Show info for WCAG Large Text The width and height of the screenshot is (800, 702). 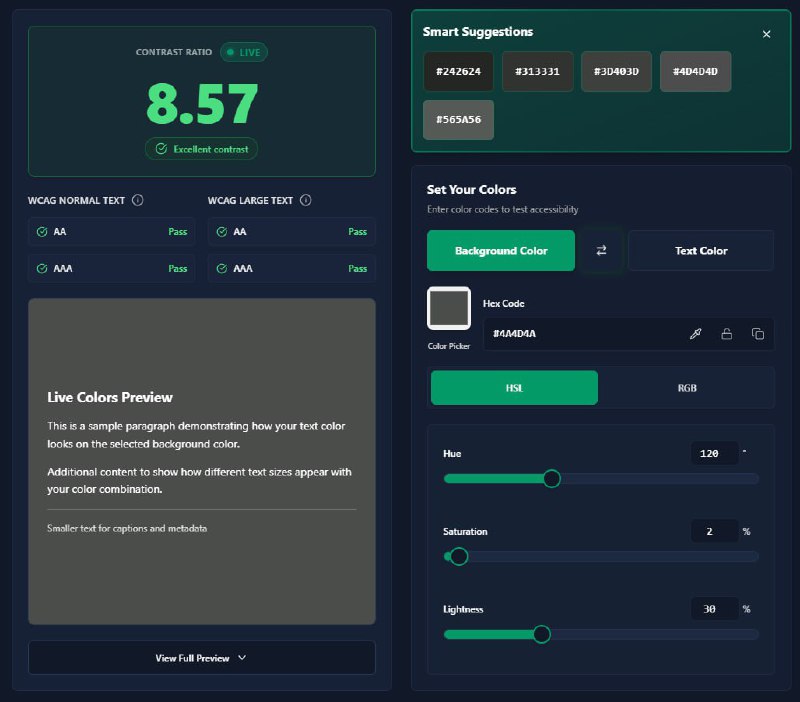click(x=306, y=200)
